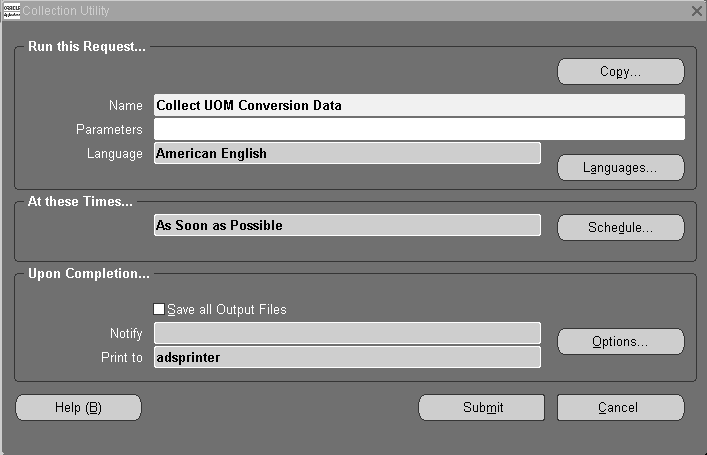The image size is (707, 455).
Task: Open the Options... for completion
Action: point(620,341)
